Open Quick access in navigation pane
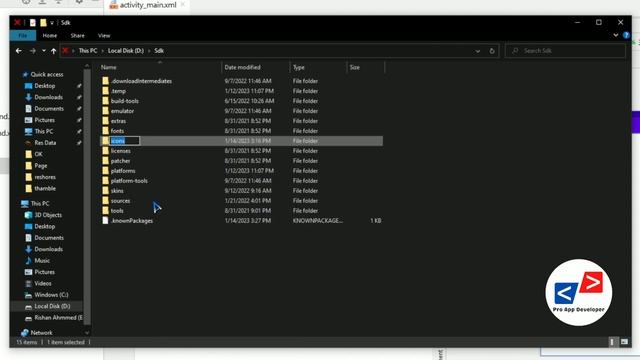This screenshot has height=360, width=640. click(x=47, y=74)
